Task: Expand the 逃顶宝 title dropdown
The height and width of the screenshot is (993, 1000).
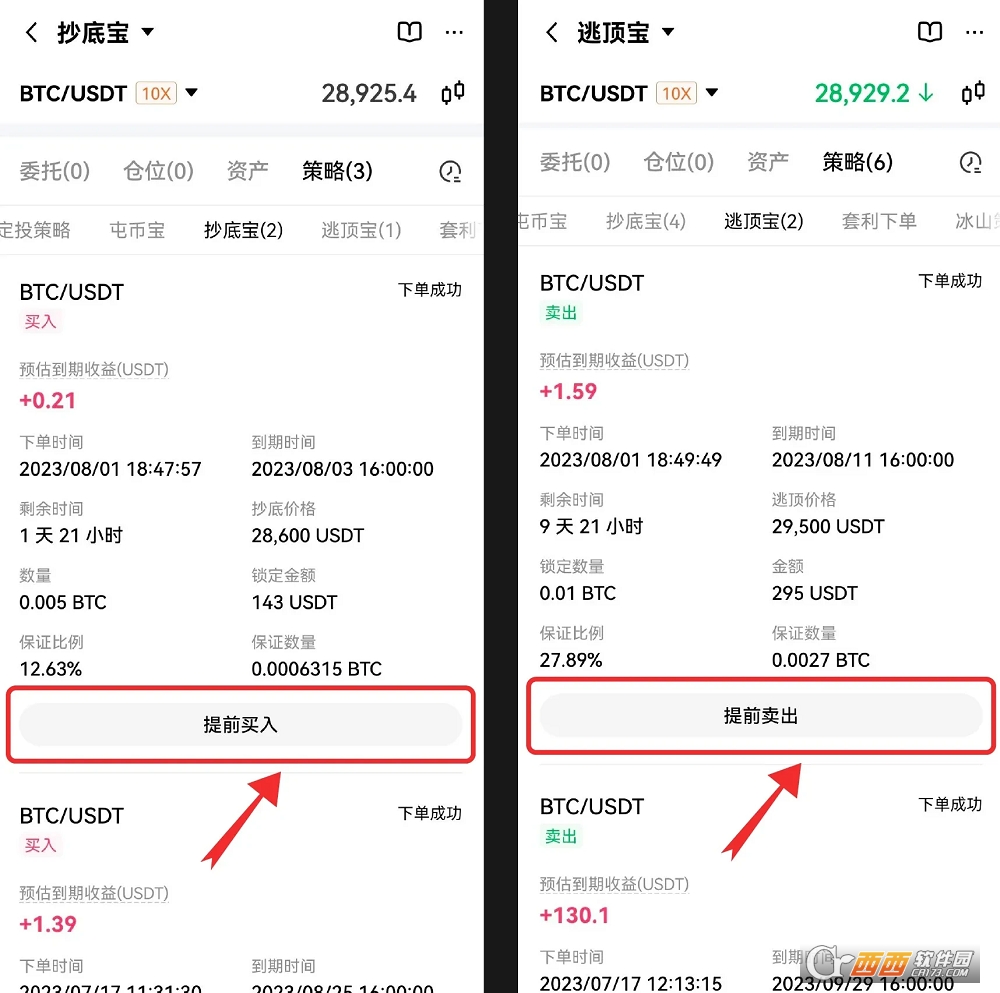Action: [668, 32]
